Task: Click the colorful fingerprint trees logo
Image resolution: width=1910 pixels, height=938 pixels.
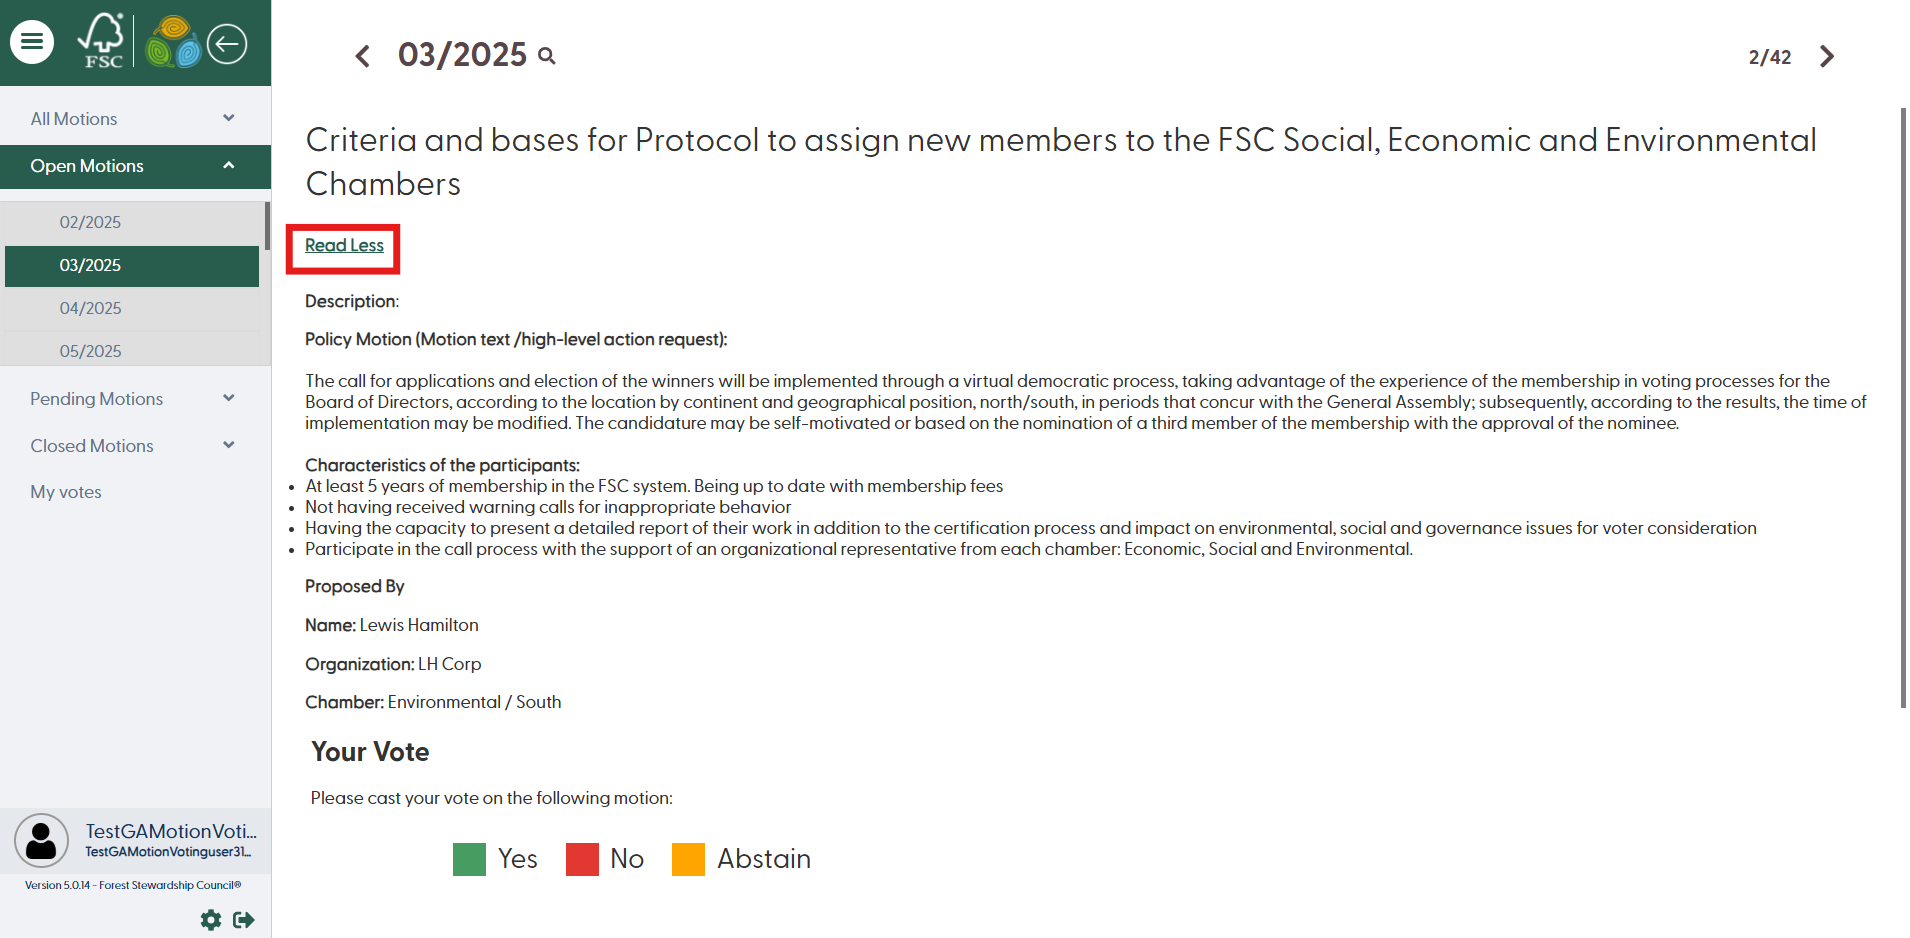Action: [x=173, y=42]
